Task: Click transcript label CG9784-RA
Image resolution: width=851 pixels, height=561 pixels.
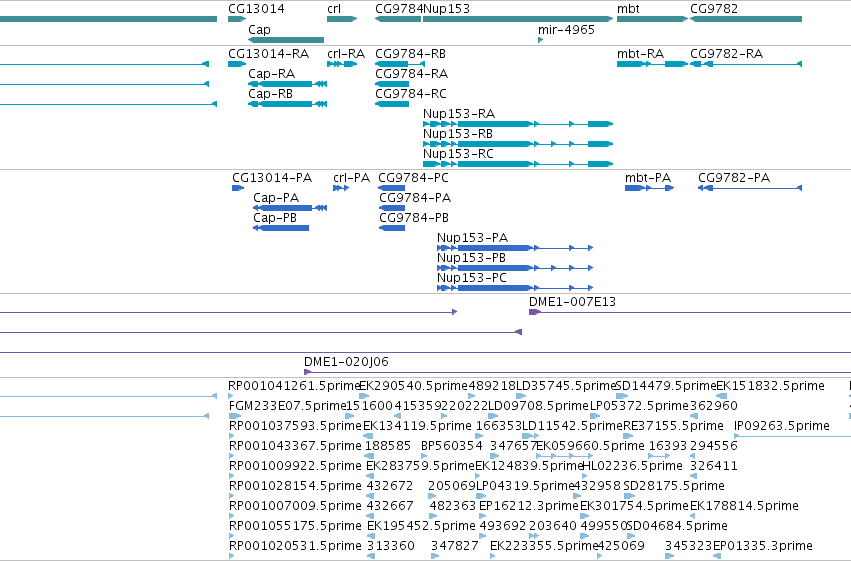Action: coord(411,74)
